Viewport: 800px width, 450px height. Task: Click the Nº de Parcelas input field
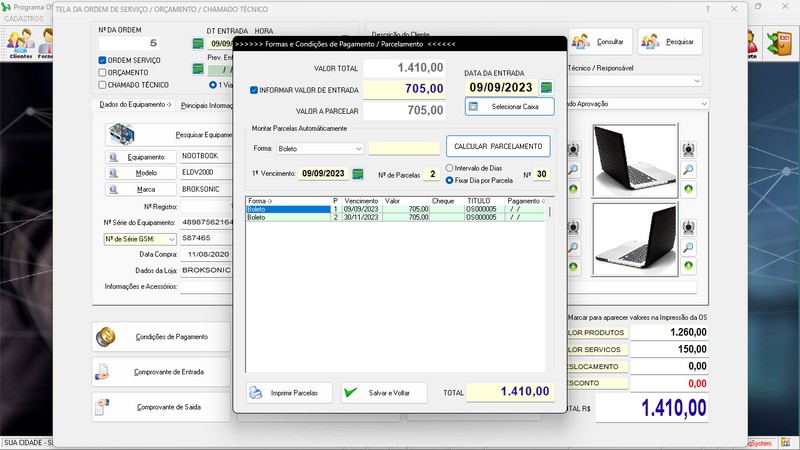click(x=431, y=174)
